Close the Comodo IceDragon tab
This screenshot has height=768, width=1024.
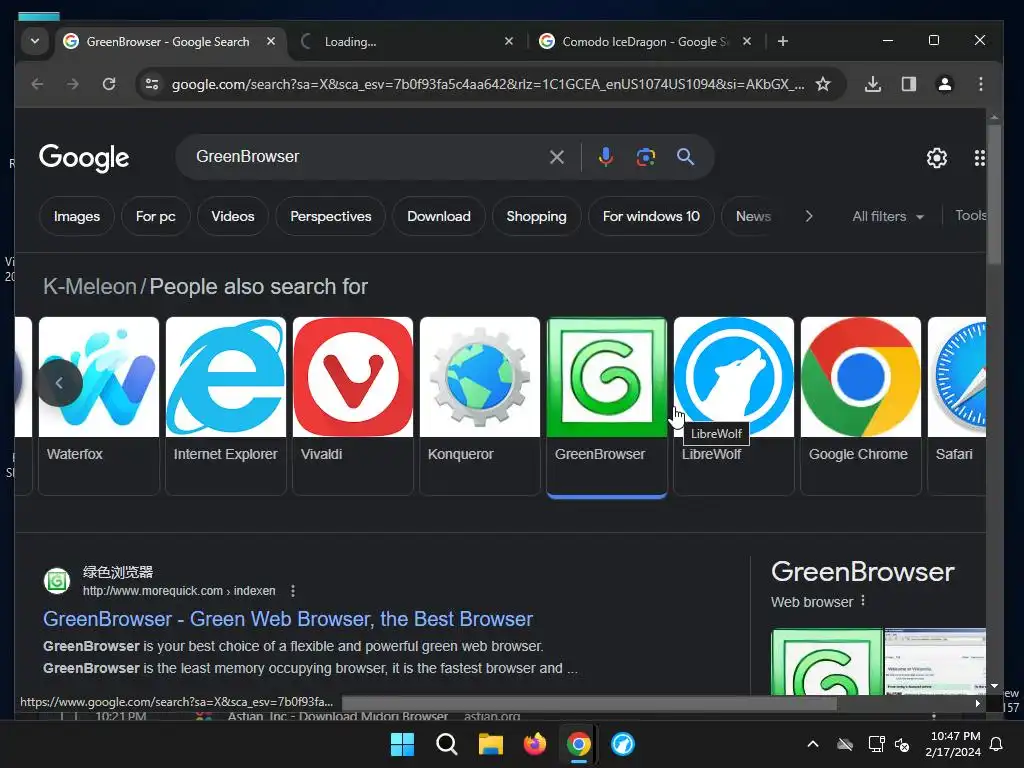pos(747,41)
